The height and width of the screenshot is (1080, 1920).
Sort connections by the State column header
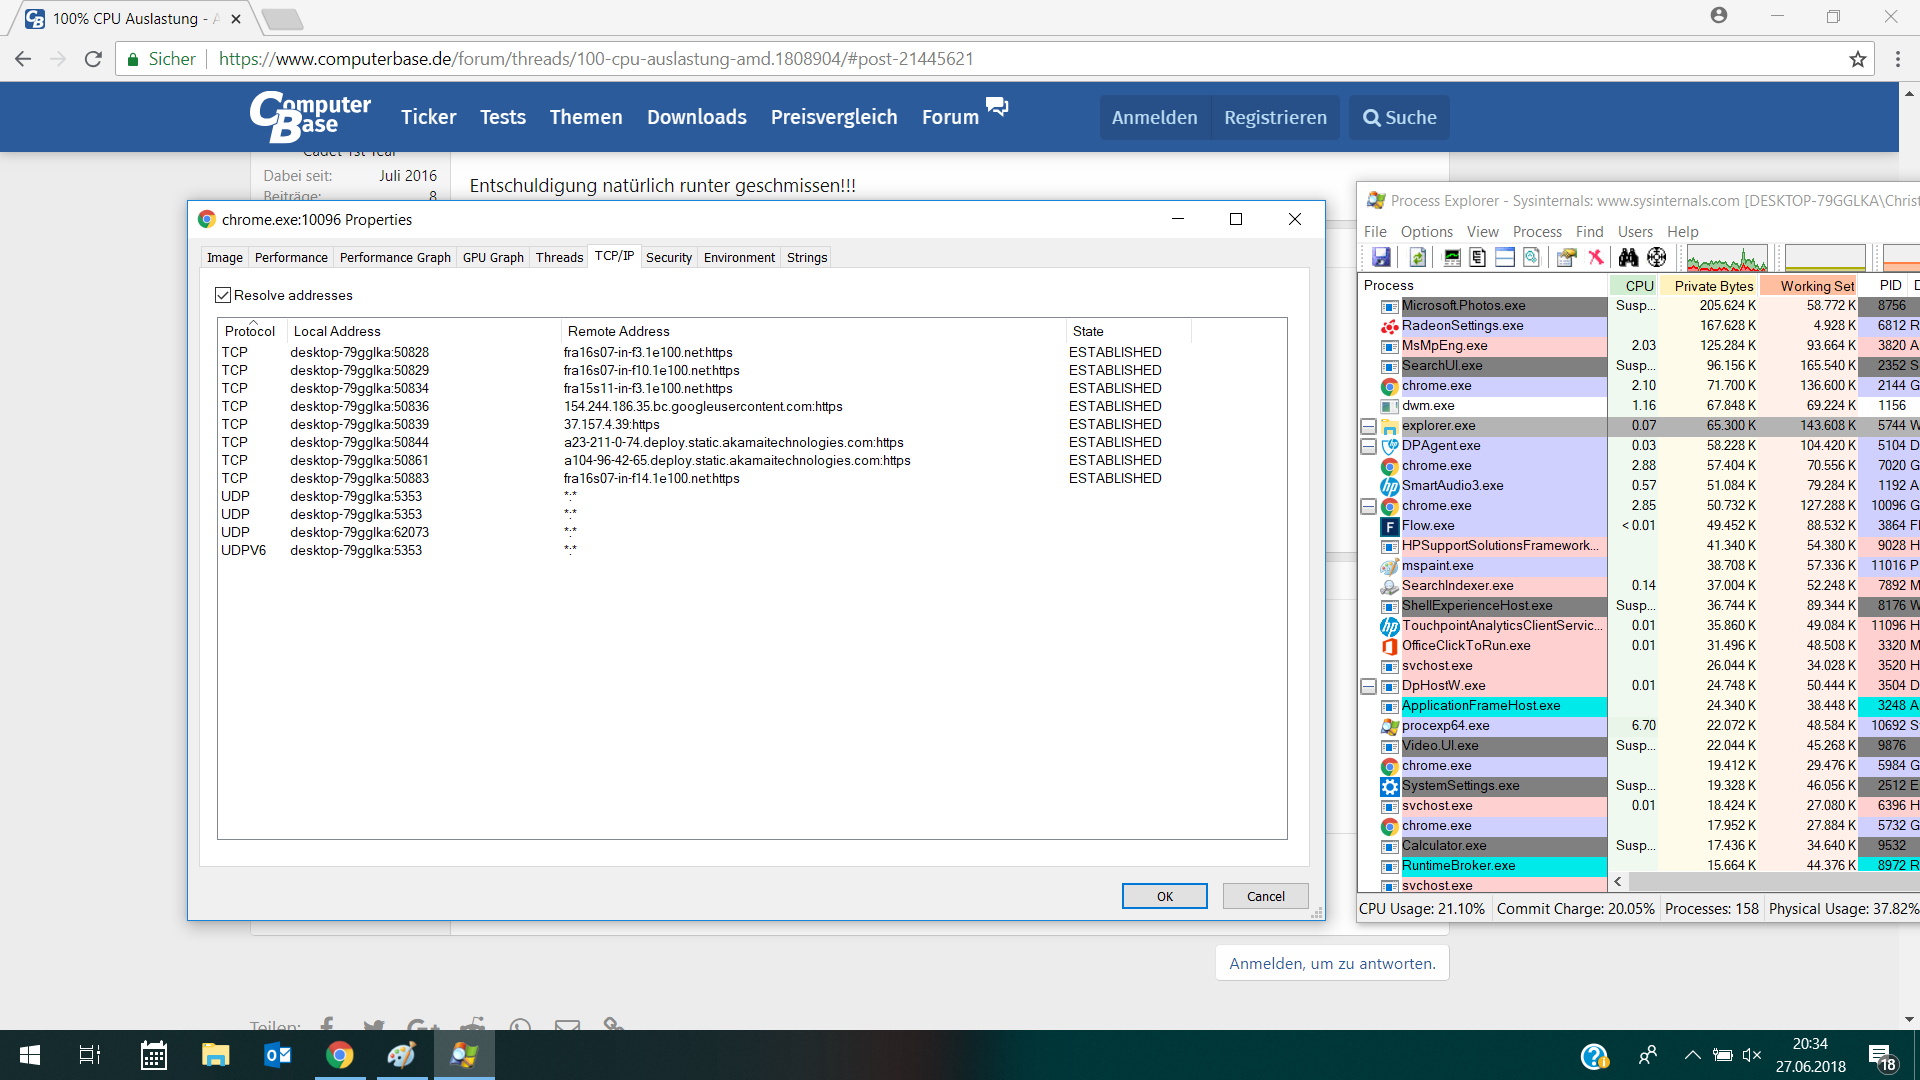(1088, 331)
